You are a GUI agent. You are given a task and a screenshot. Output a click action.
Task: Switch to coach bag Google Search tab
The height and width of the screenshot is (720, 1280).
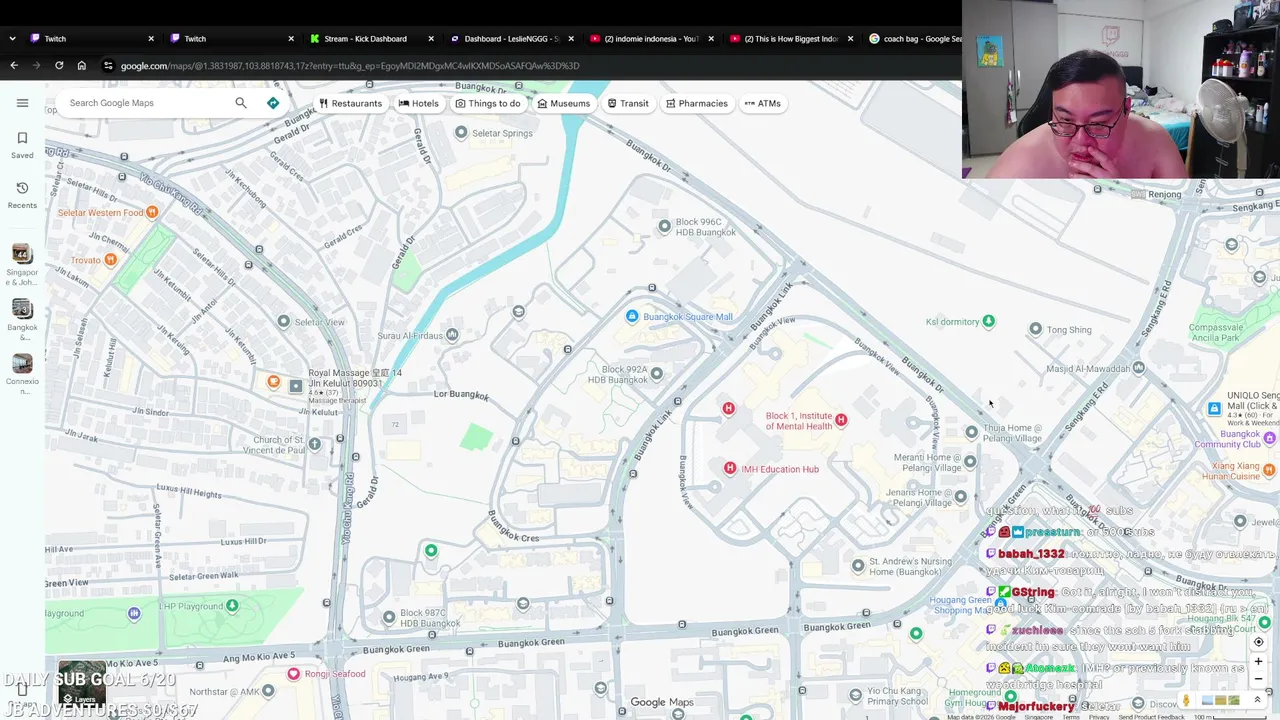click(912, 39)
